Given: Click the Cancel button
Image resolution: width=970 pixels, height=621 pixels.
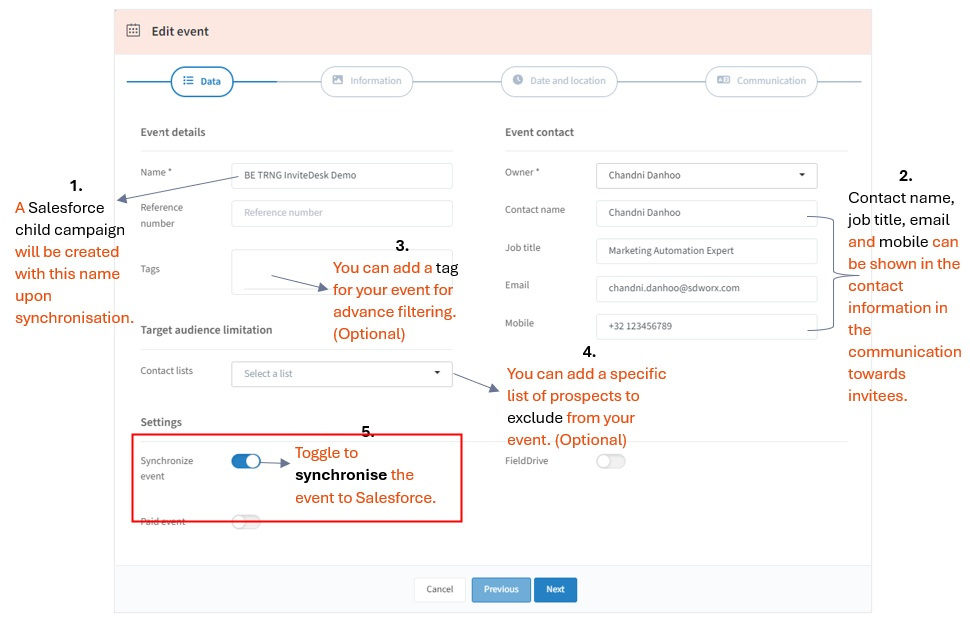Looking at the screenshot, I should (x=440, y=589).
